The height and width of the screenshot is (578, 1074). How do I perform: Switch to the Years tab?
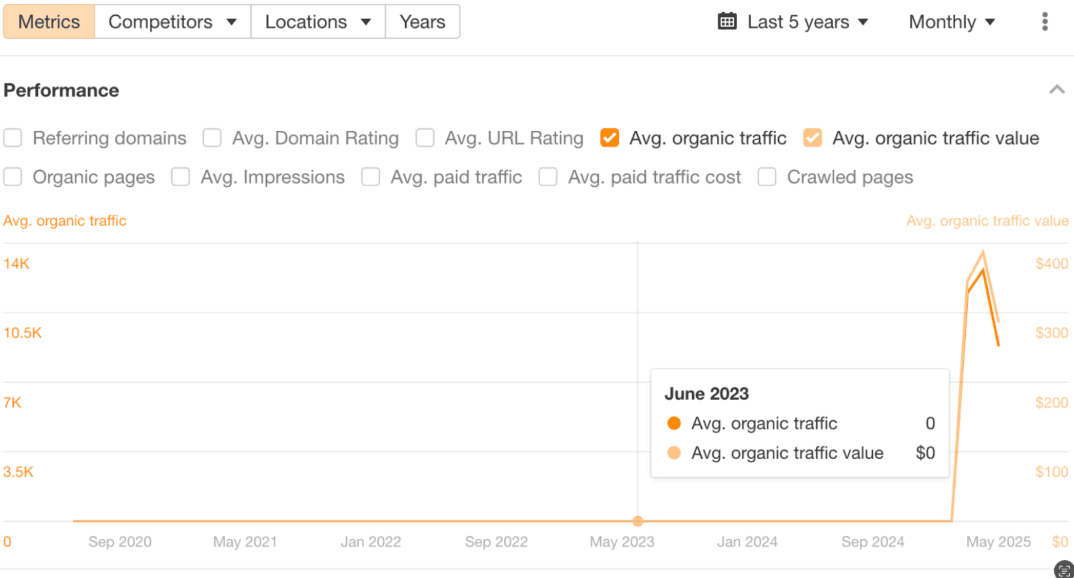(x=422, y=21)
